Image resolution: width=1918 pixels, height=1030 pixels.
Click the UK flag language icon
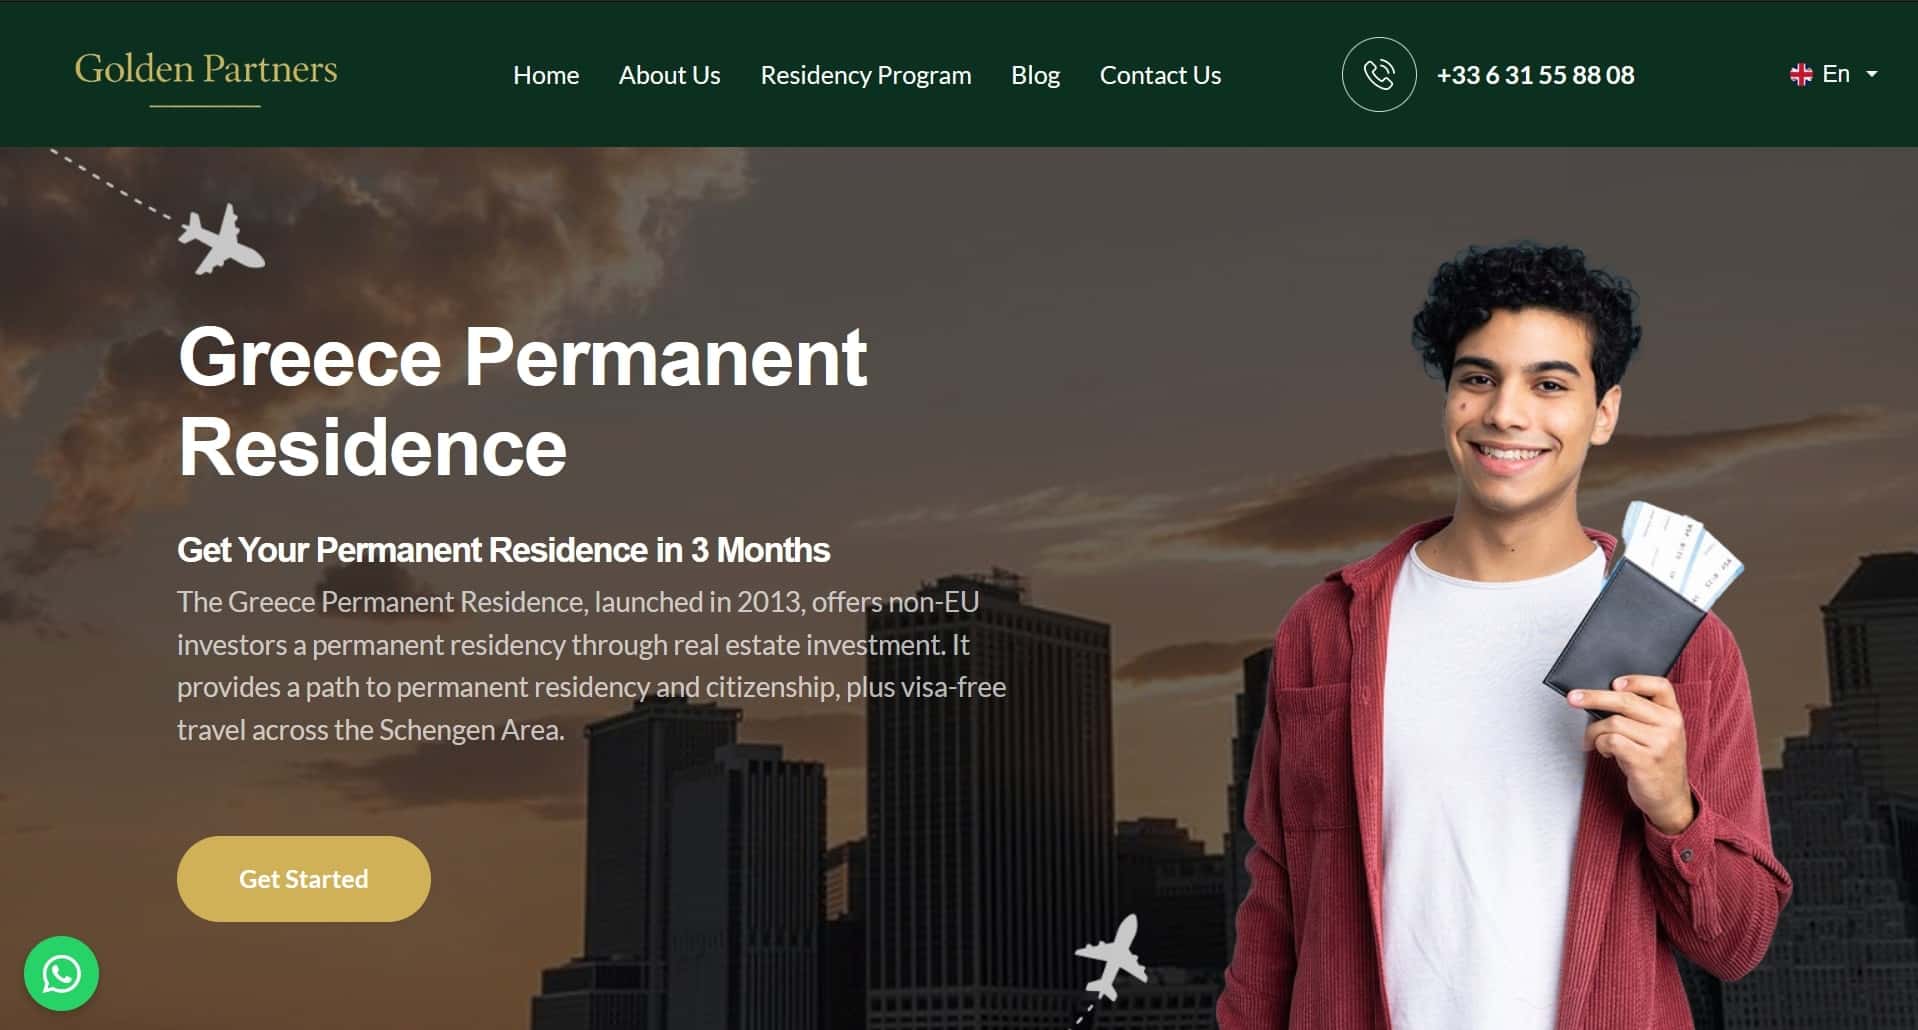(1800, 74)
